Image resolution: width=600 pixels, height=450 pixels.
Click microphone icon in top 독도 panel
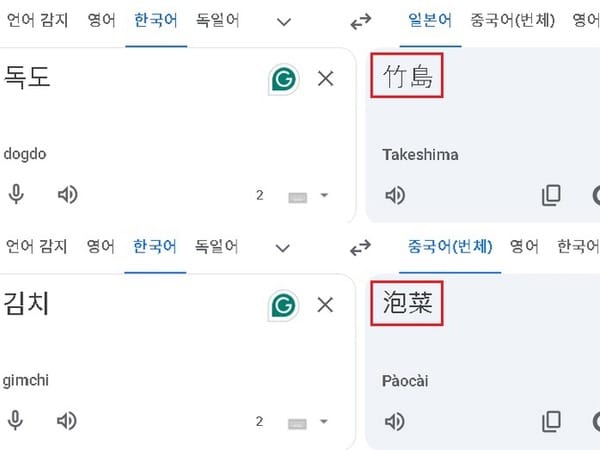[16, 195]
